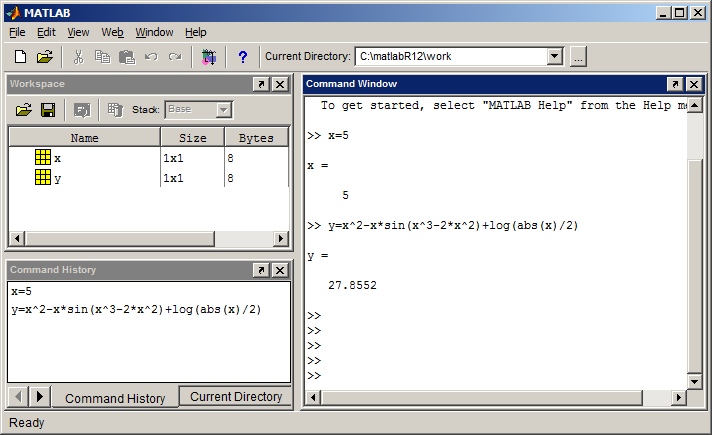Save the workspace with the floppy disk icon
This screenshot has width=712, height=435.
pyautogui.click(x=48, y=110)
